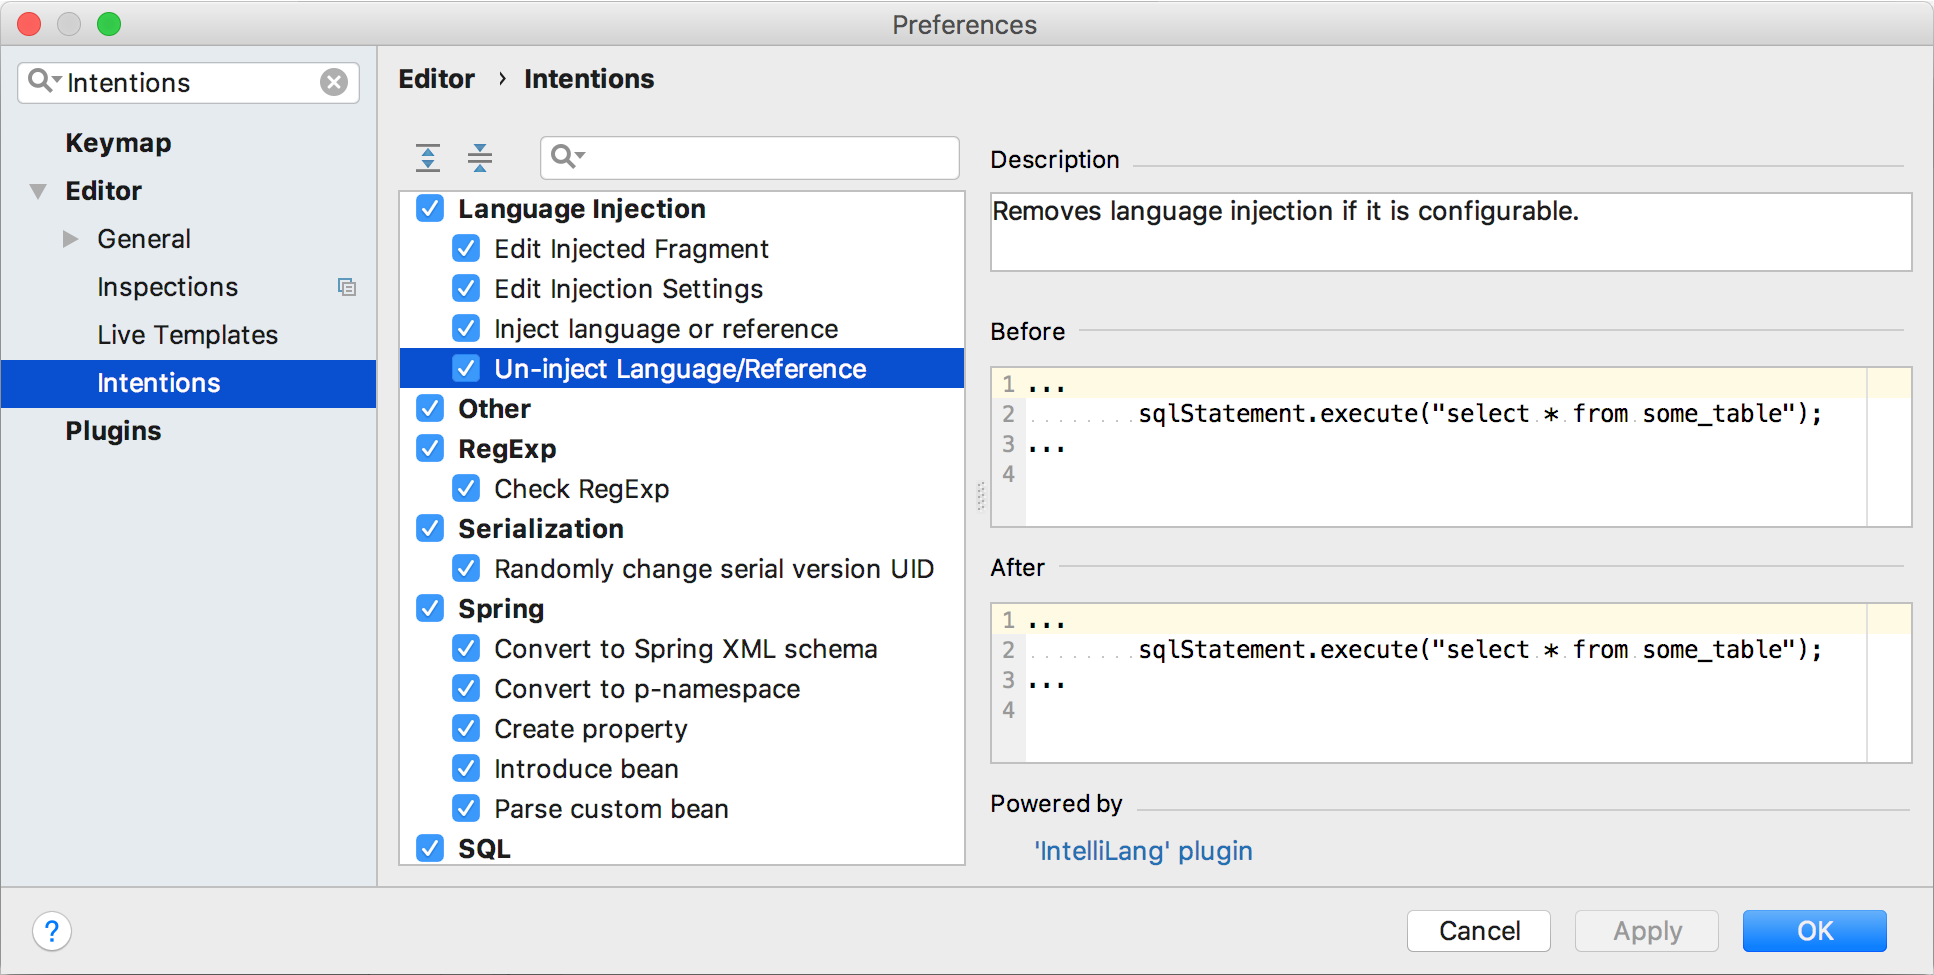Expand the General settings node
The width and height of the screenshot is (1934, 975).
(x=70, y=239)
